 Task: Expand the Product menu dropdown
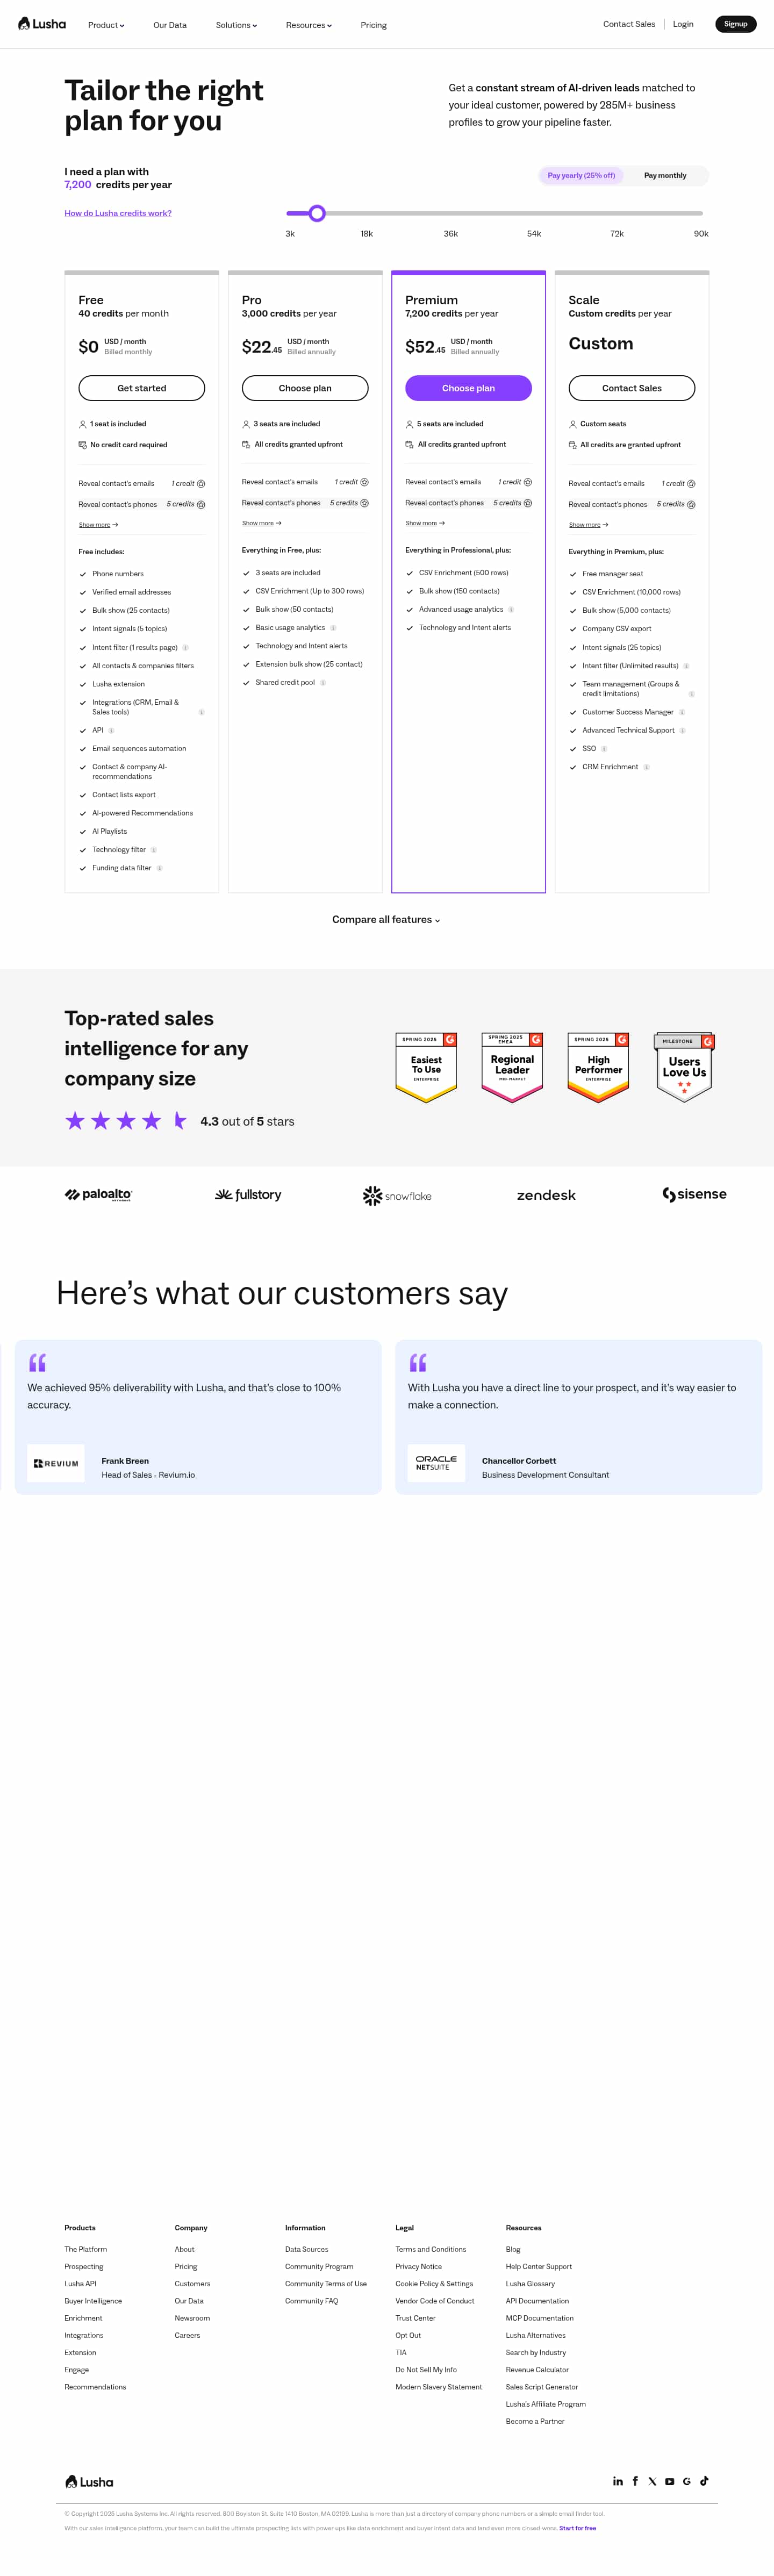click(x=106, y=25)
